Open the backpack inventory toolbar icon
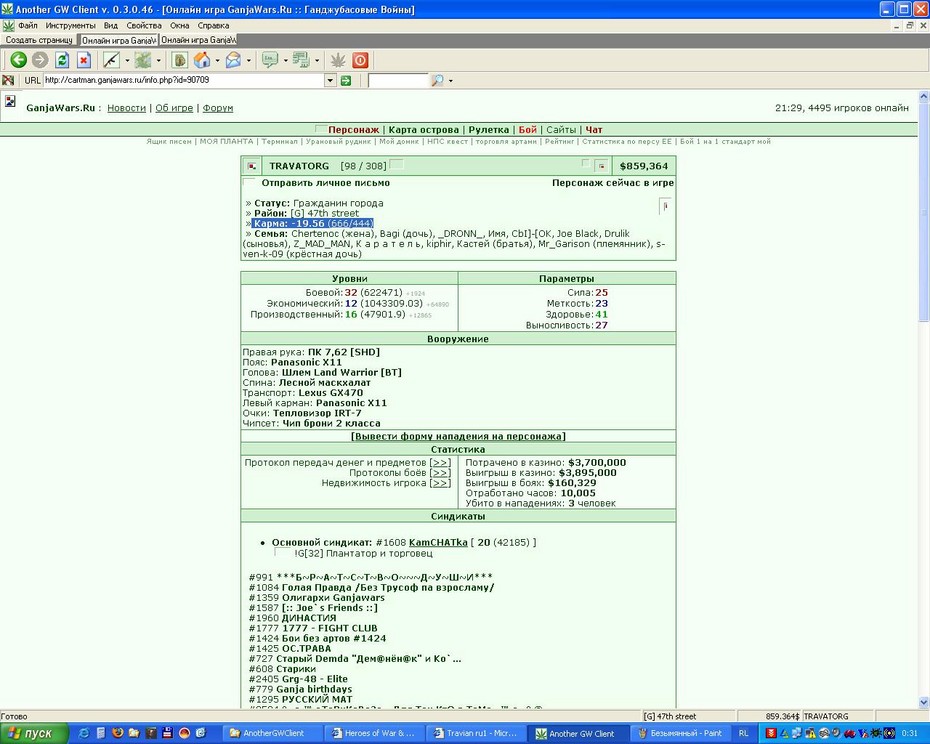Image resolution: width=930 pixels, height=744 pixels. pos(180,60)
